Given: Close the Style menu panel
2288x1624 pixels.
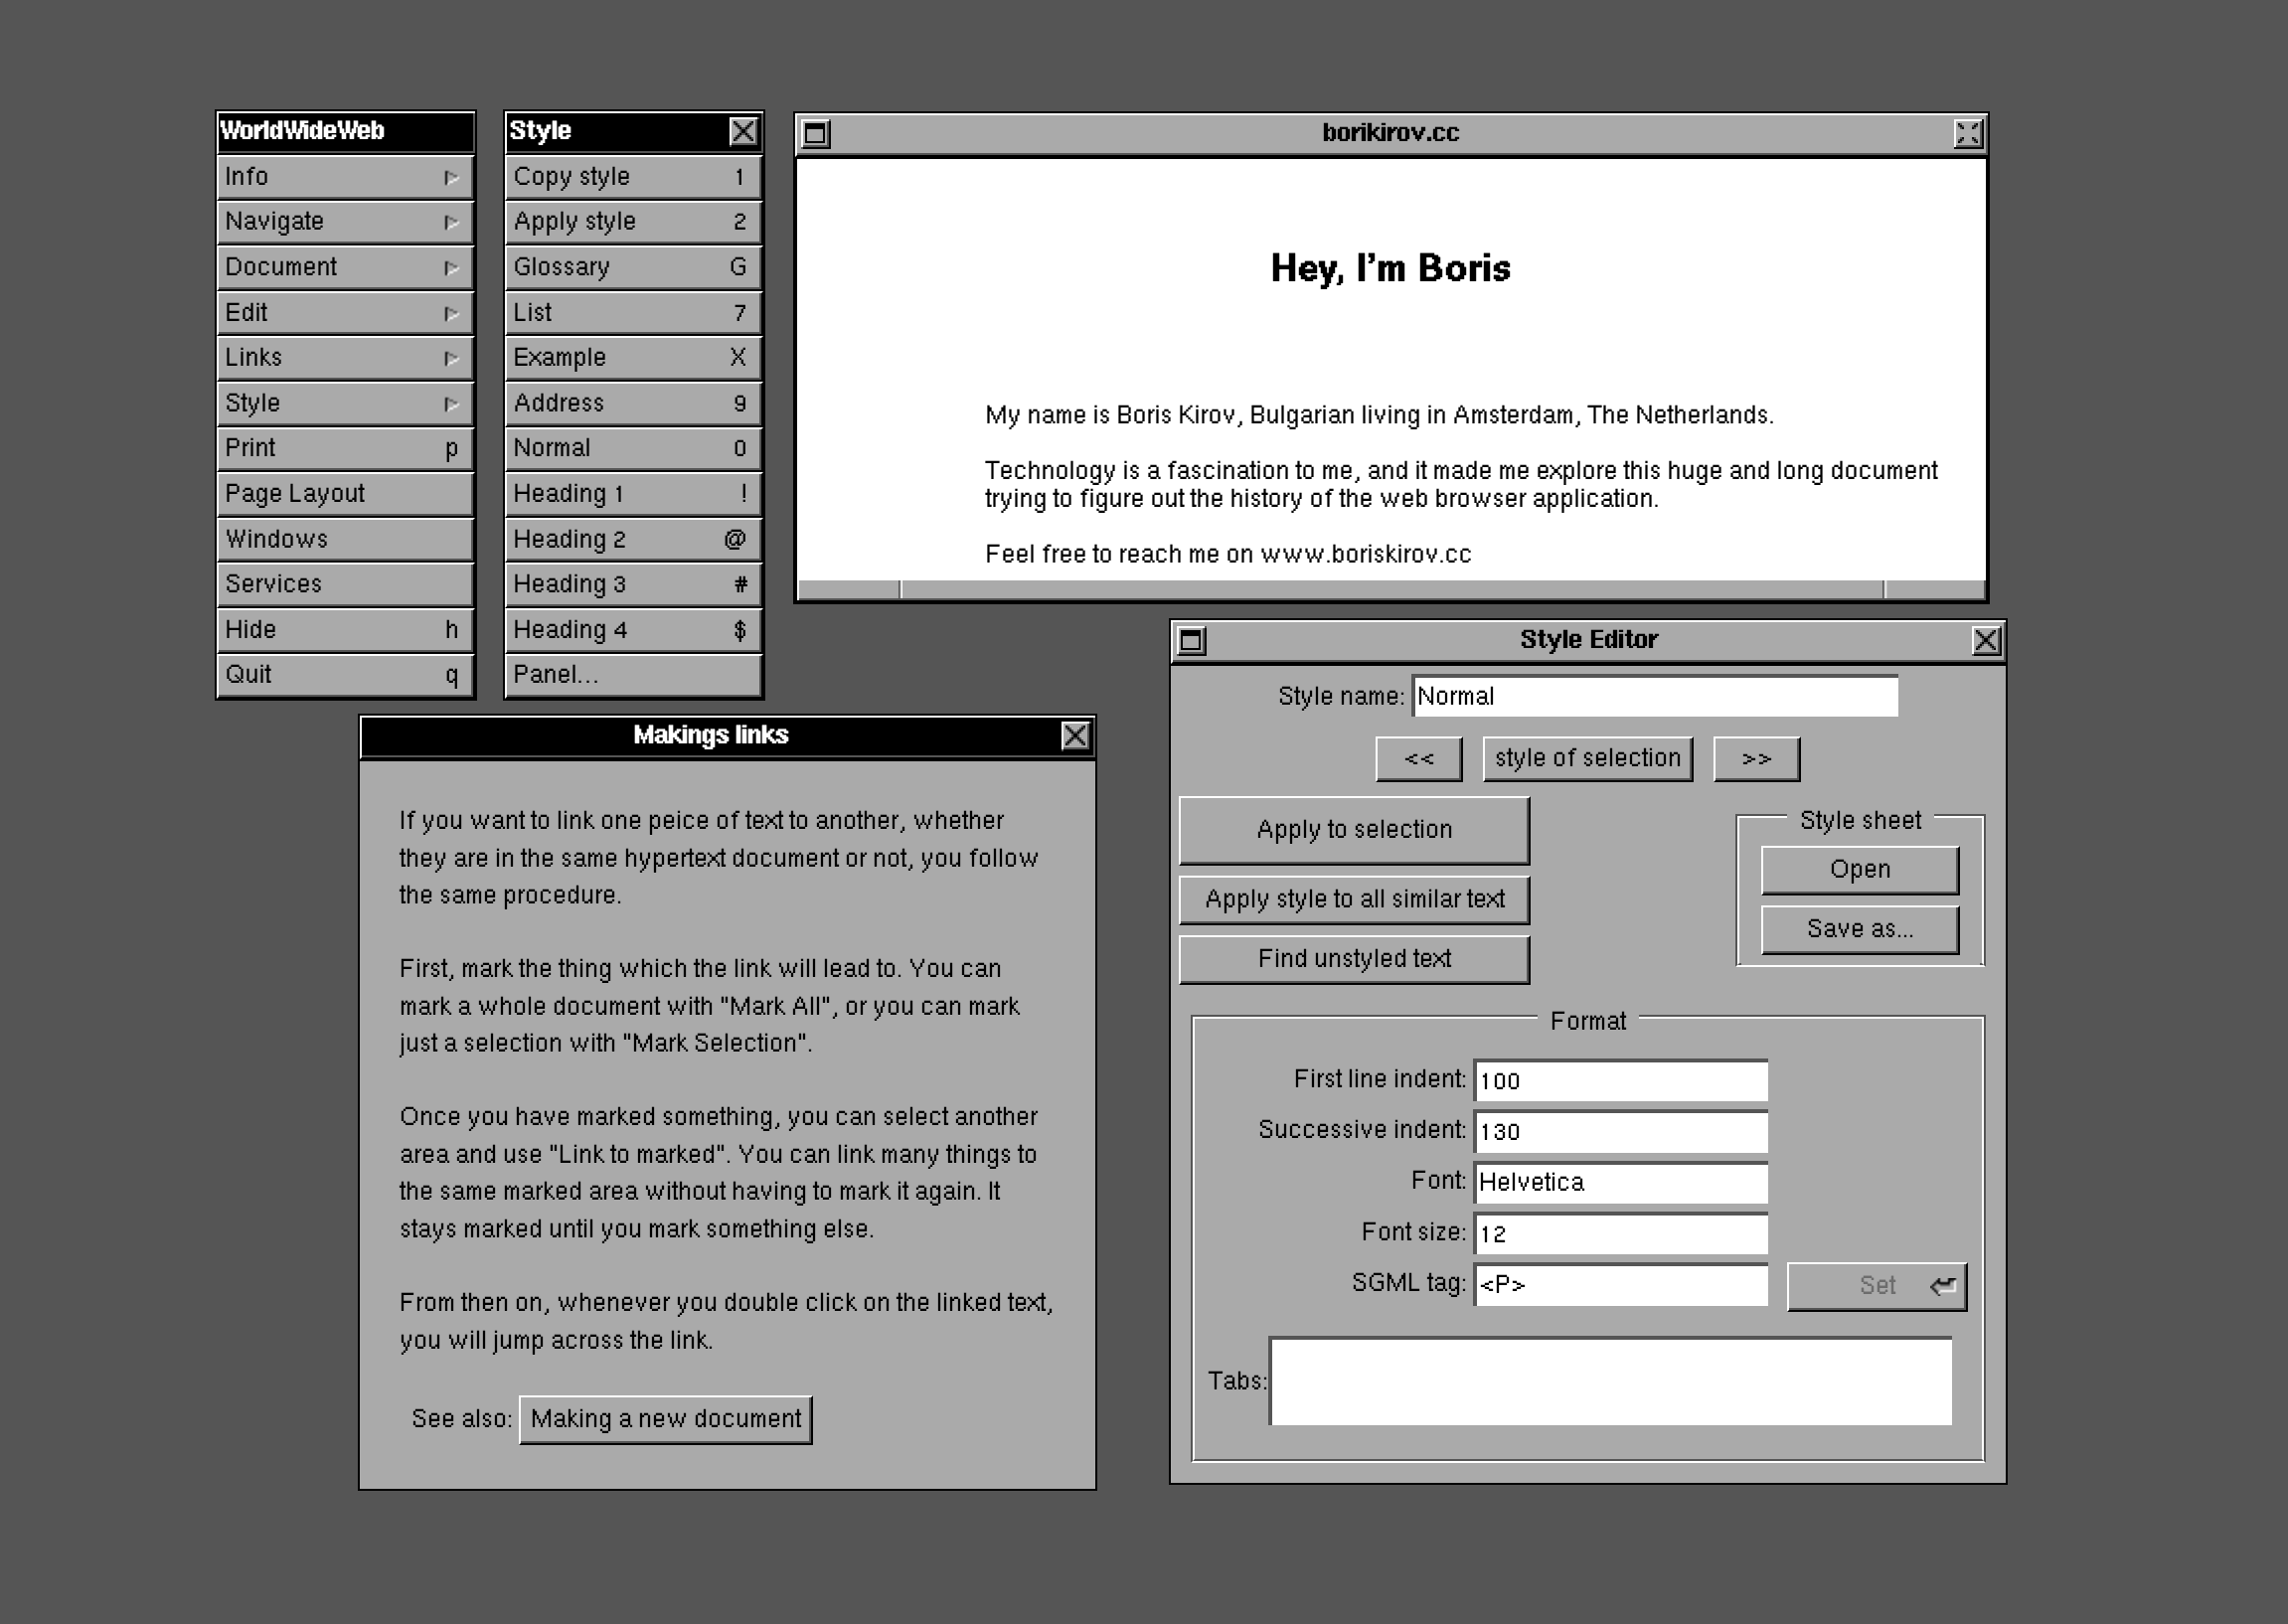Looking at the screenshot, I should (743, 131).
